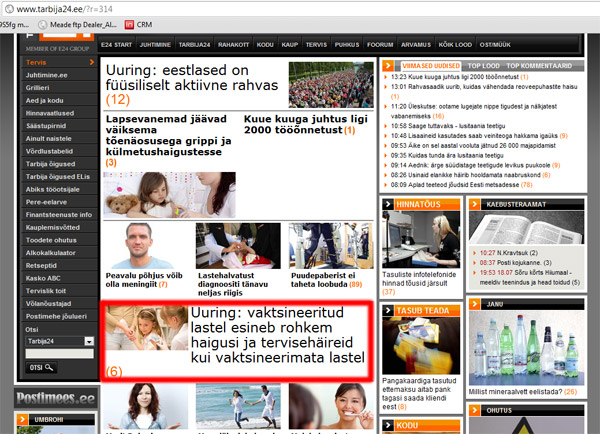This screenshot has height=434, width=600.
Task: Switch to the TOP KOMMENTAARID tab
Action: (541, 65)
